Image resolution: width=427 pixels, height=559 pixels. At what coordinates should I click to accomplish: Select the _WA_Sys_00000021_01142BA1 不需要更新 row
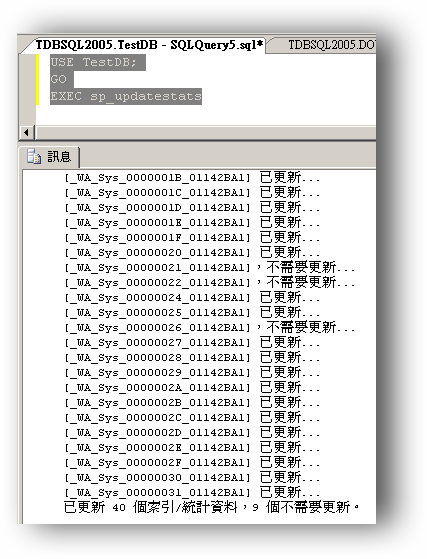pos(210,267)
